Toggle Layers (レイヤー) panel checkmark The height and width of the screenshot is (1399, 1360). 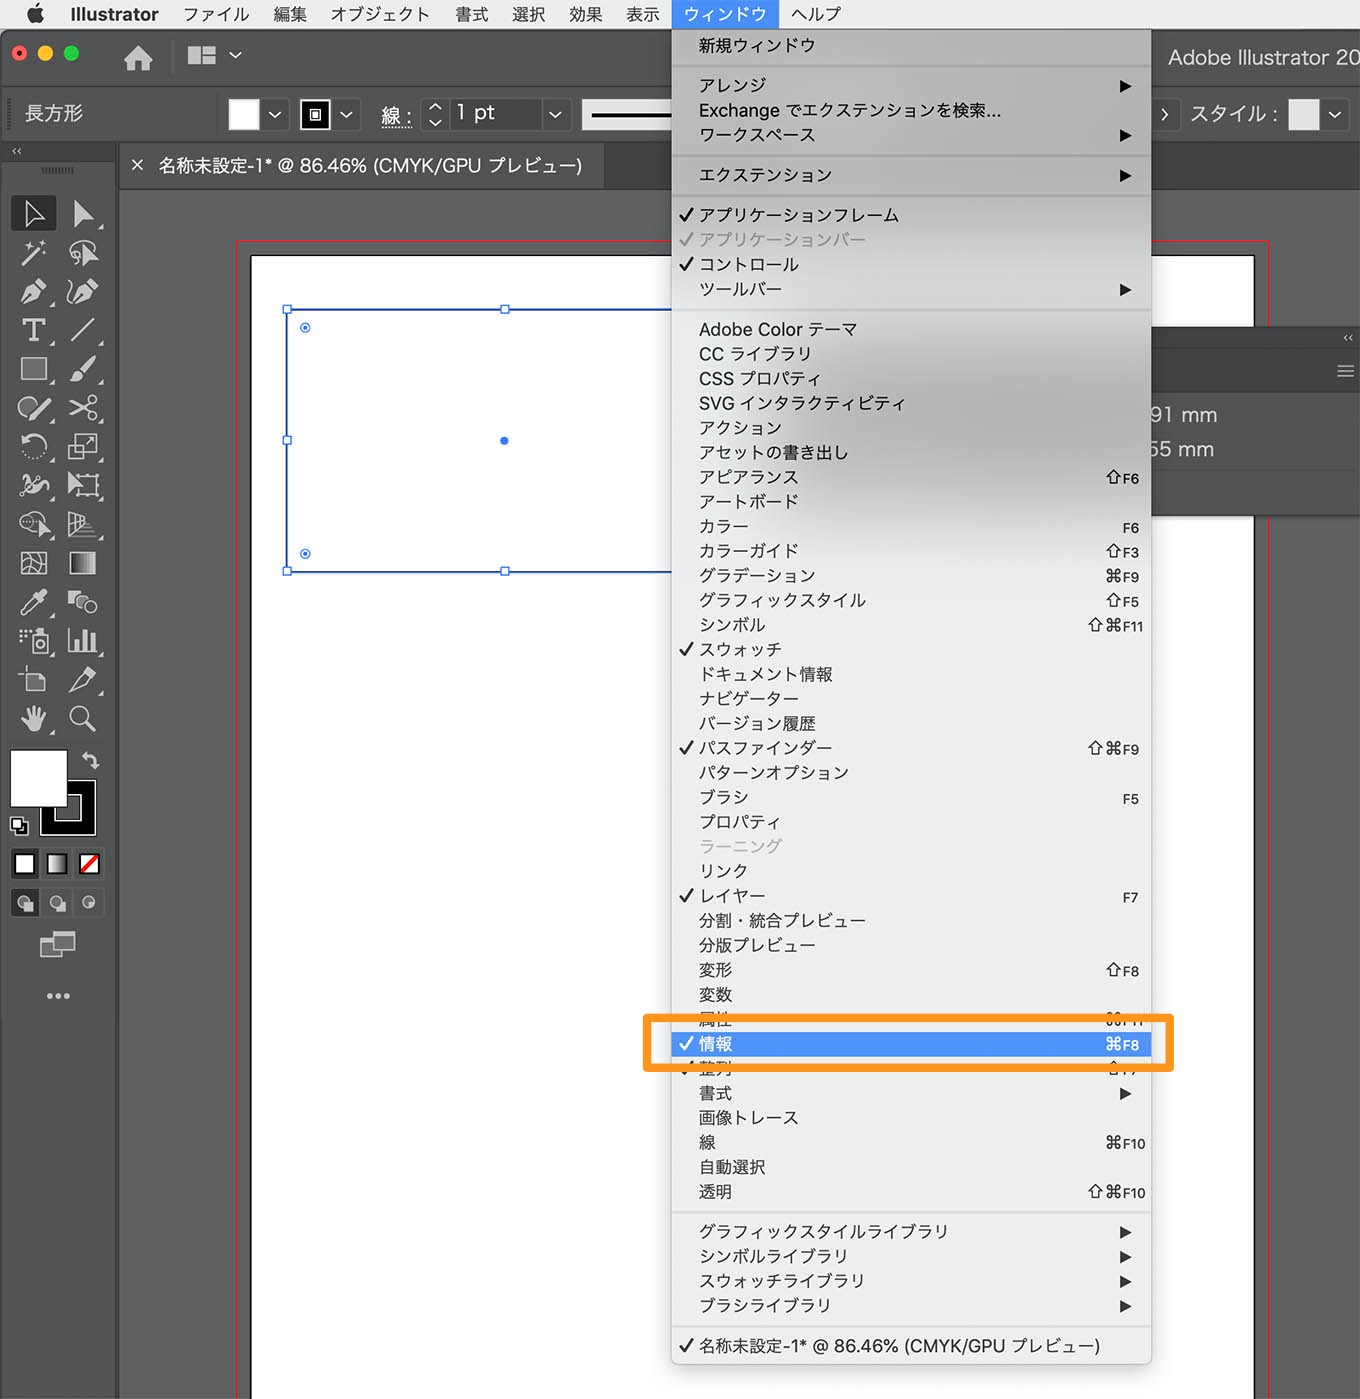tap(911, 896)
